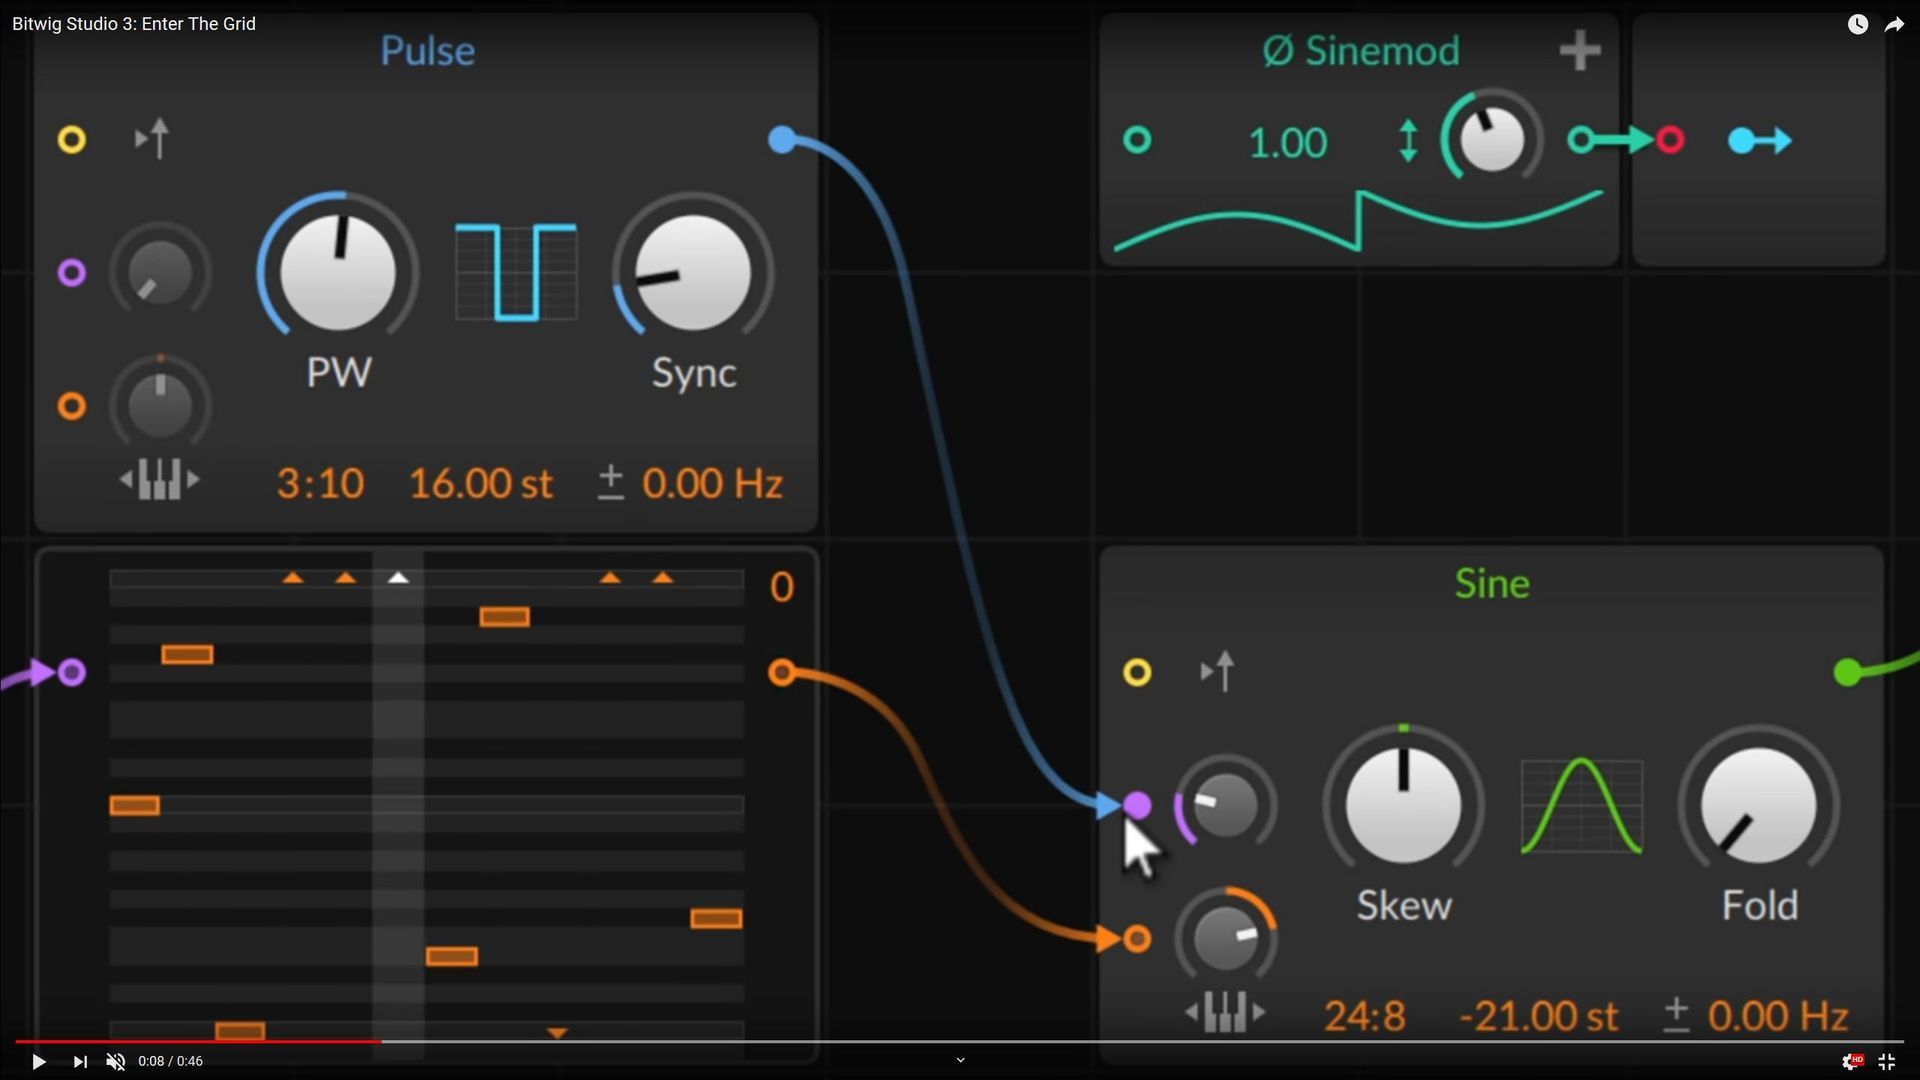Skip to the next video
This screenshot has height=1080, width=1920.
80,1061
